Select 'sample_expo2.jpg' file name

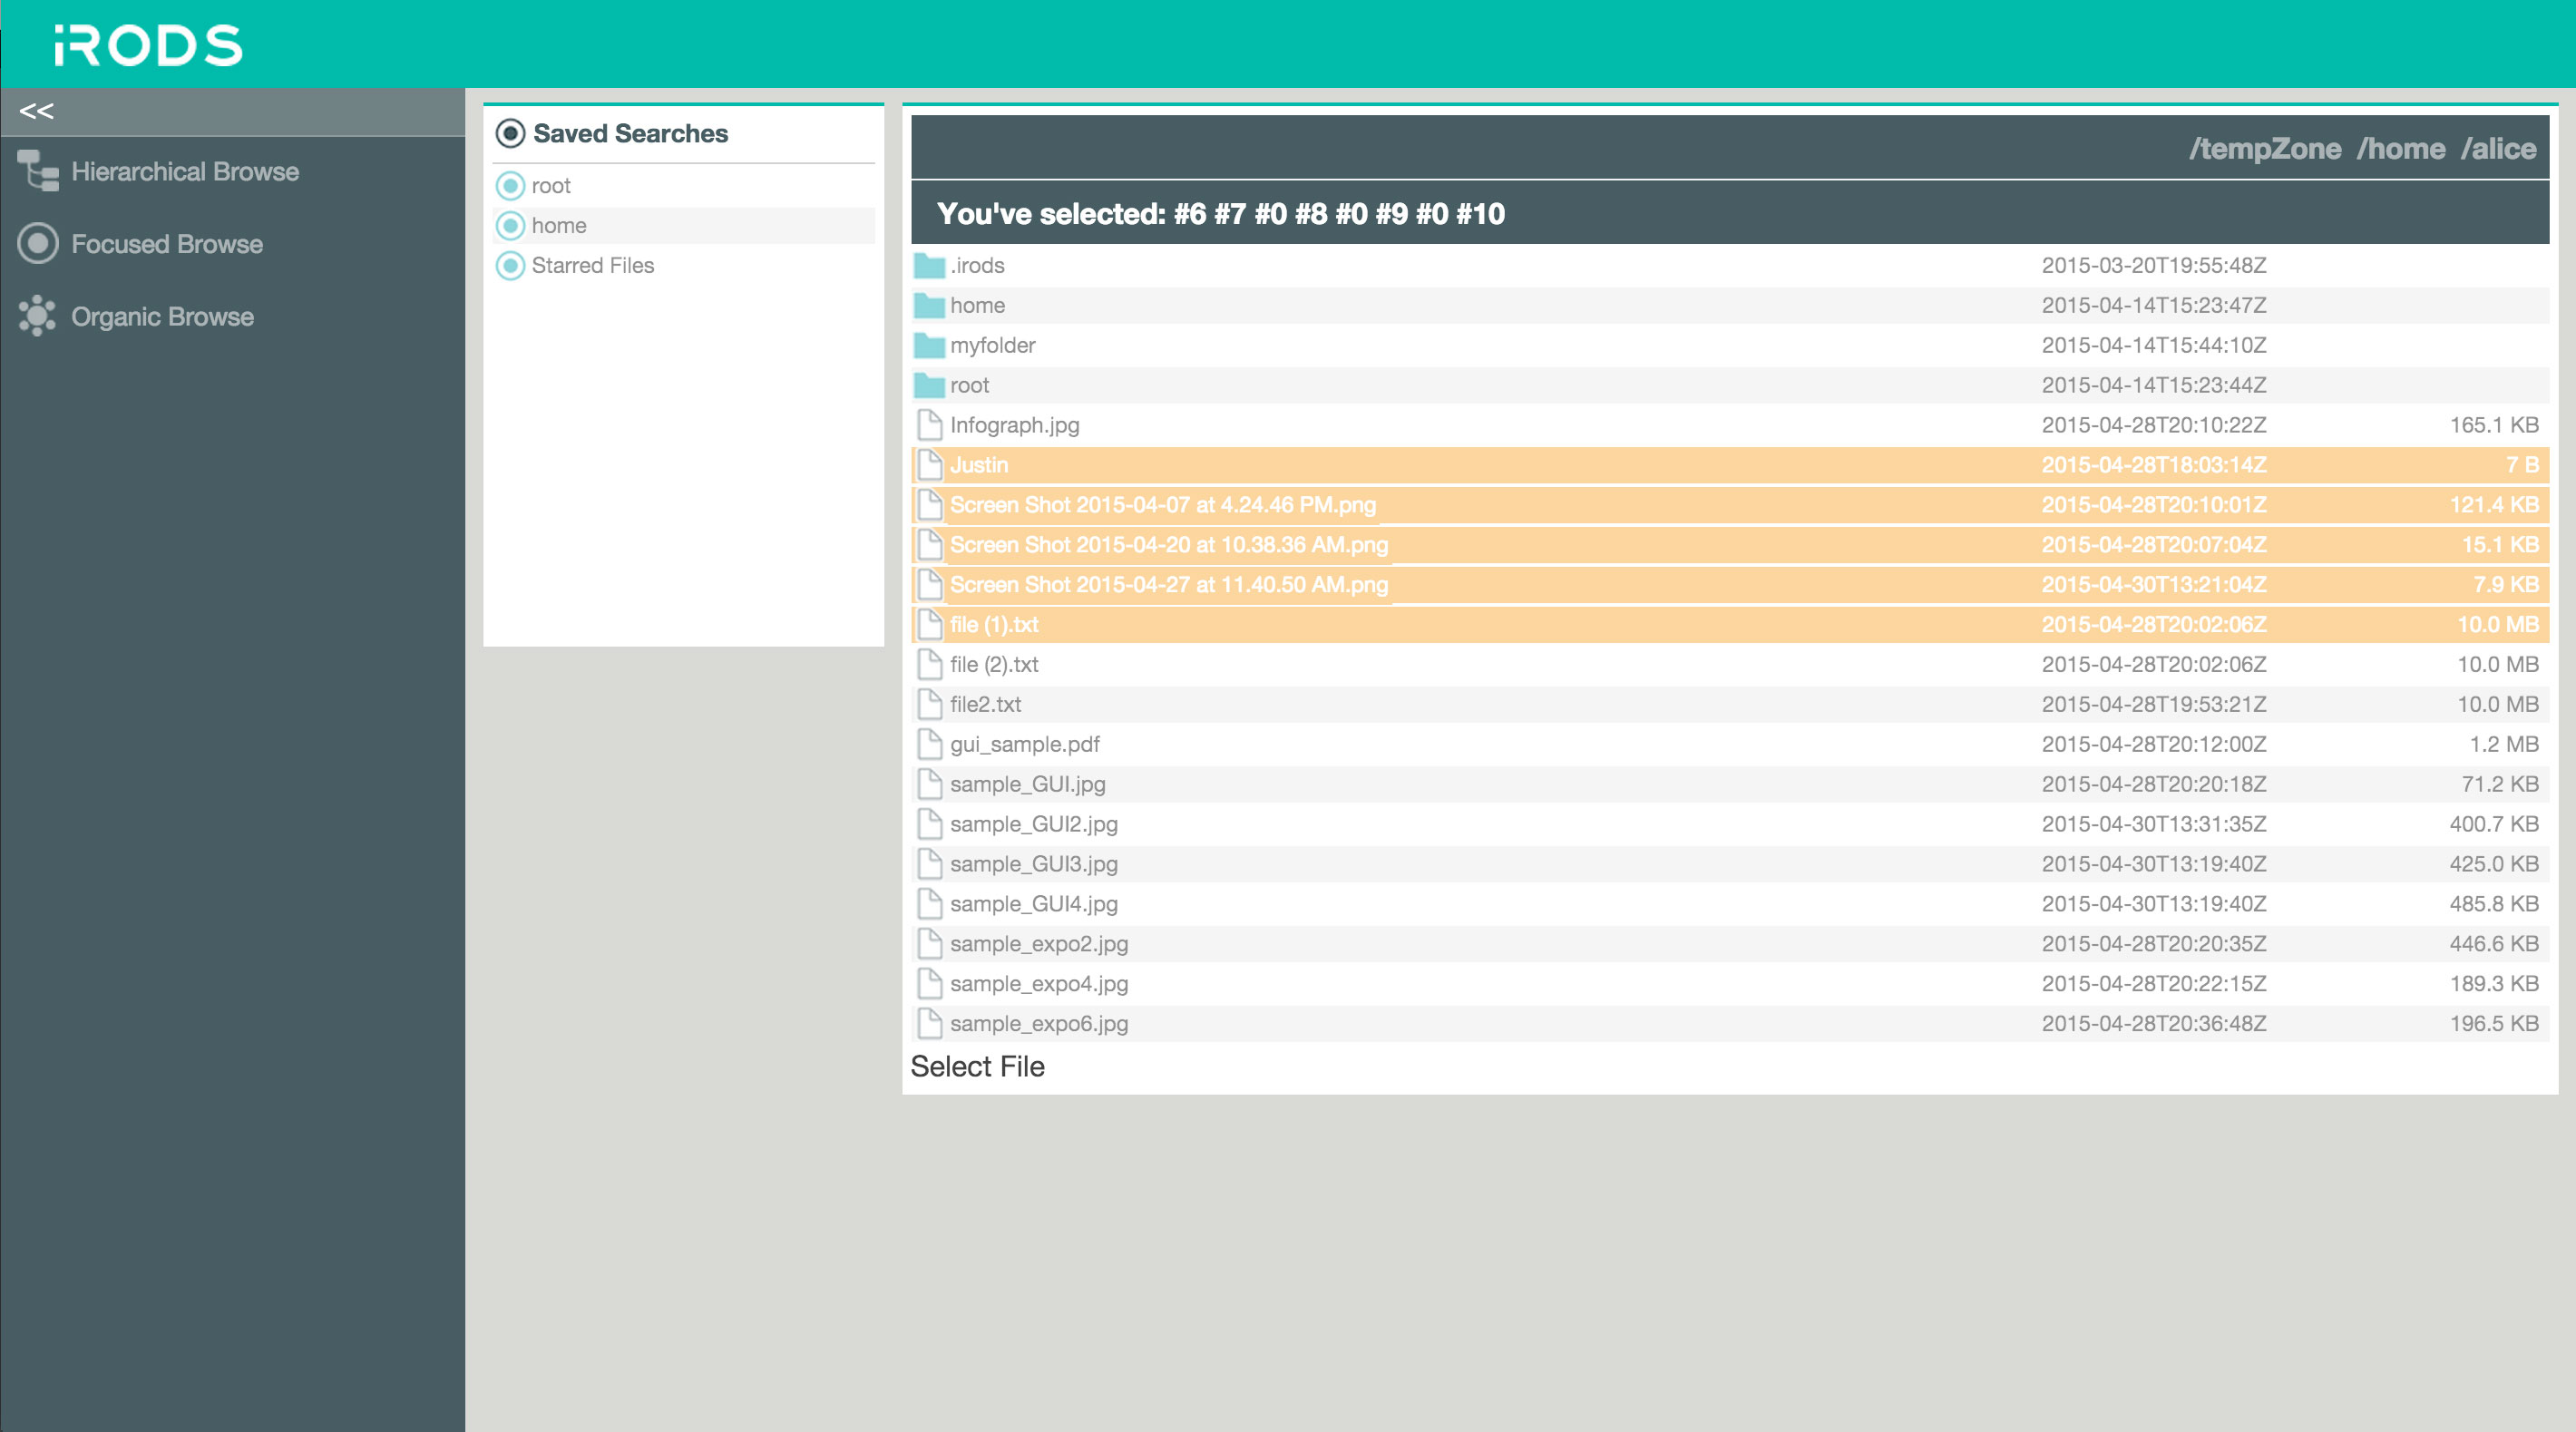click(1038, 945)
